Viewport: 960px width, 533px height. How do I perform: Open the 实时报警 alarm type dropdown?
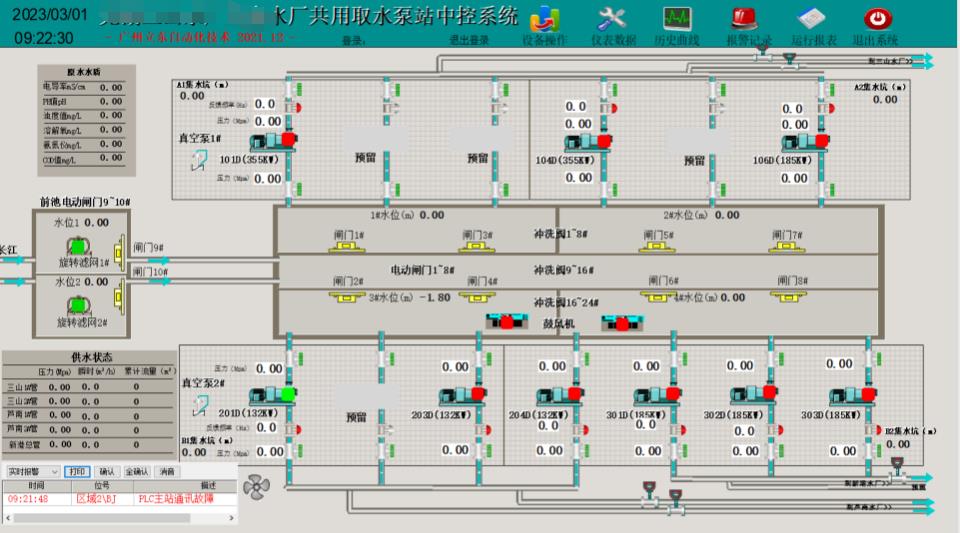click(x=33, y=472)
